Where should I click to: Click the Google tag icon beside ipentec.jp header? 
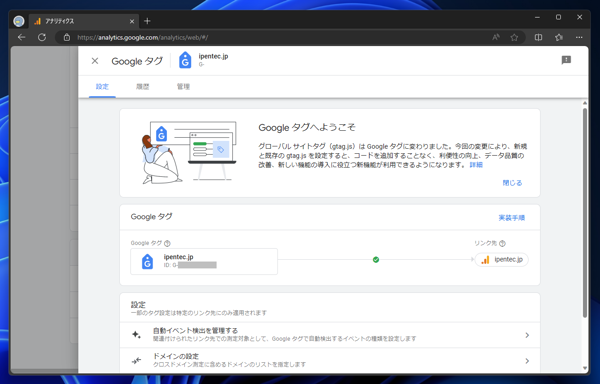[185, 60]
